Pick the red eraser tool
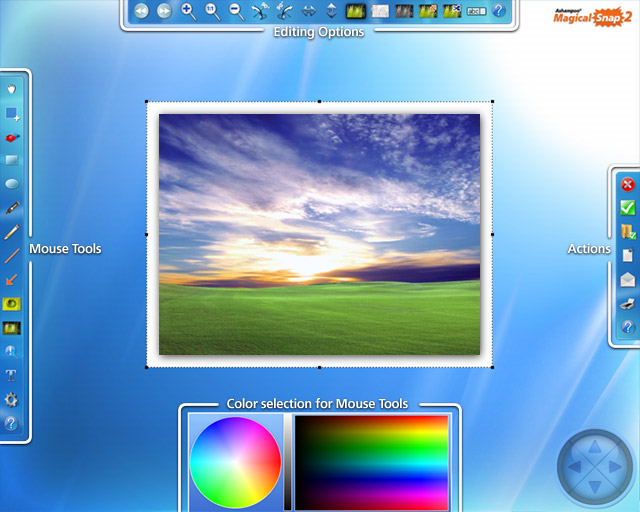The height and width of the screenshot is (512, 640). pos(12,136)
